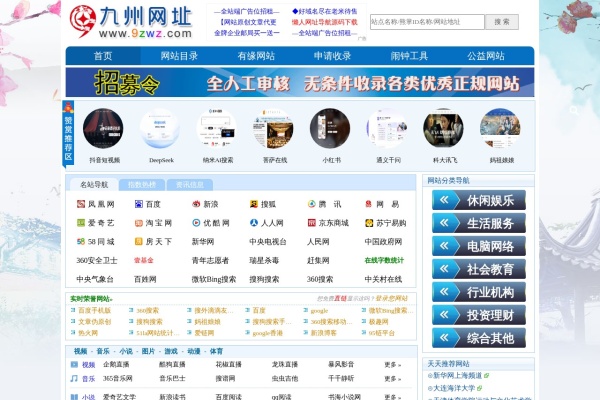
Task: Open the 菩萨在线 round thumbnail
Action: 273,128
